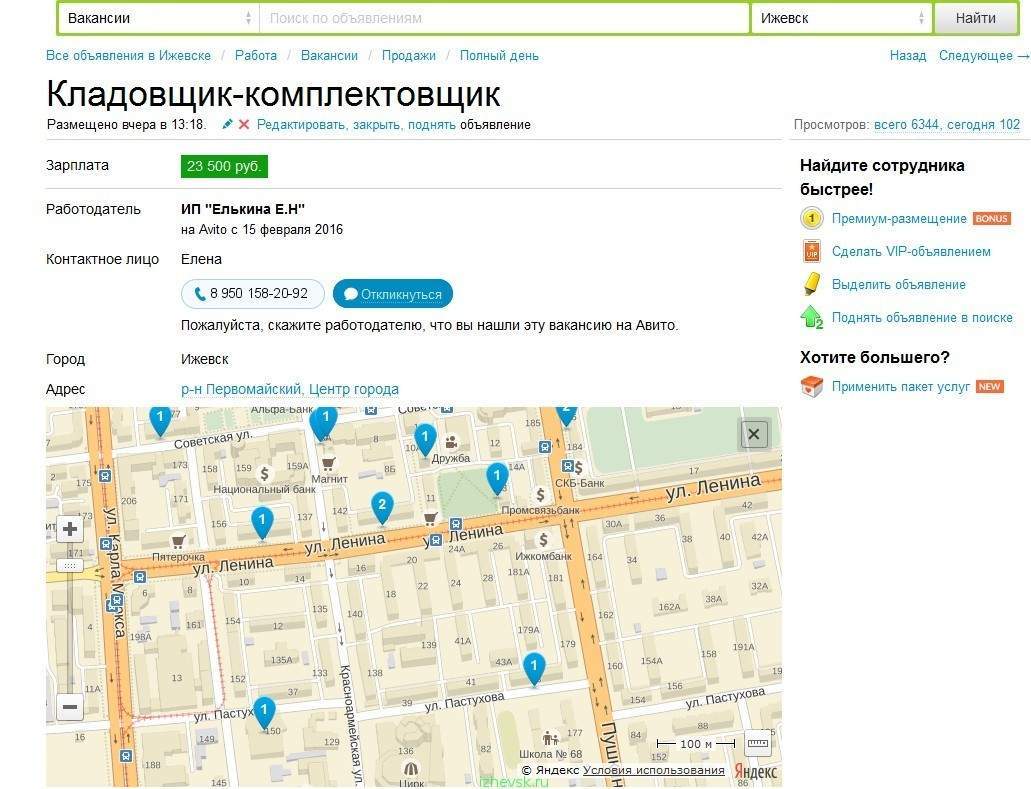Screen dimensions: 1031x789
Task: Click the service package box icon
Action: point(811,387)
